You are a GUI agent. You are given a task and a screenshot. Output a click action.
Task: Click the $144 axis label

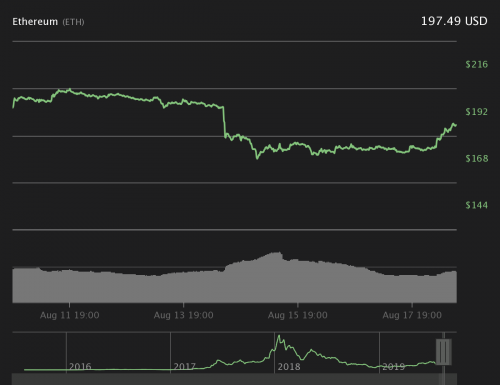(477, 205)
